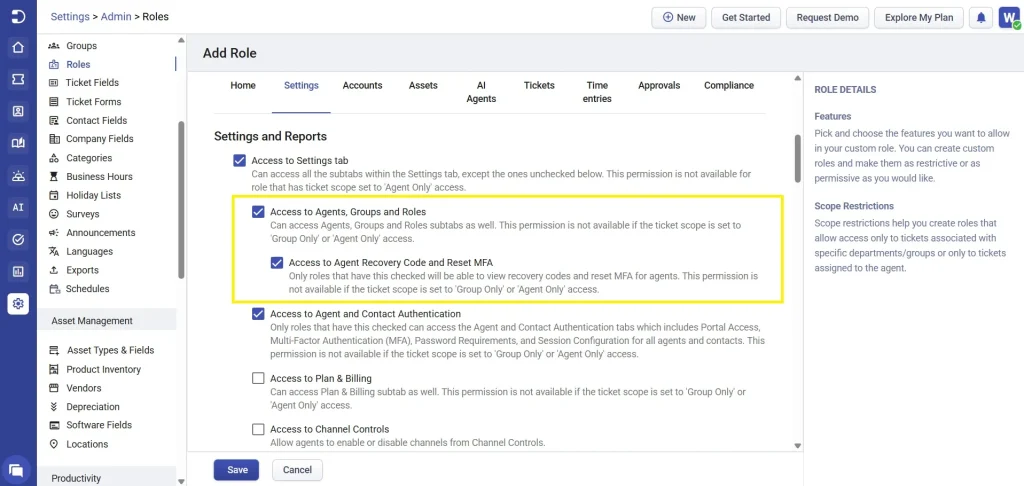Open Ticket Forms in sidebar
Image resolution: width=1024 pixels, height=486 pixels.
coord(93,101)
